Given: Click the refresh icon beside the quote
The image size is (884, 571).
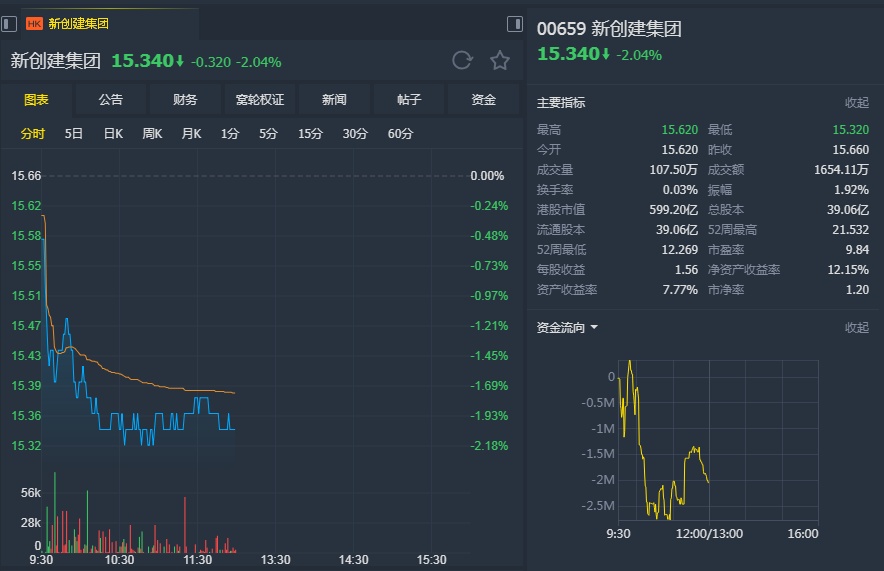Looking at the screenshot, I should (x=462, y=60).
